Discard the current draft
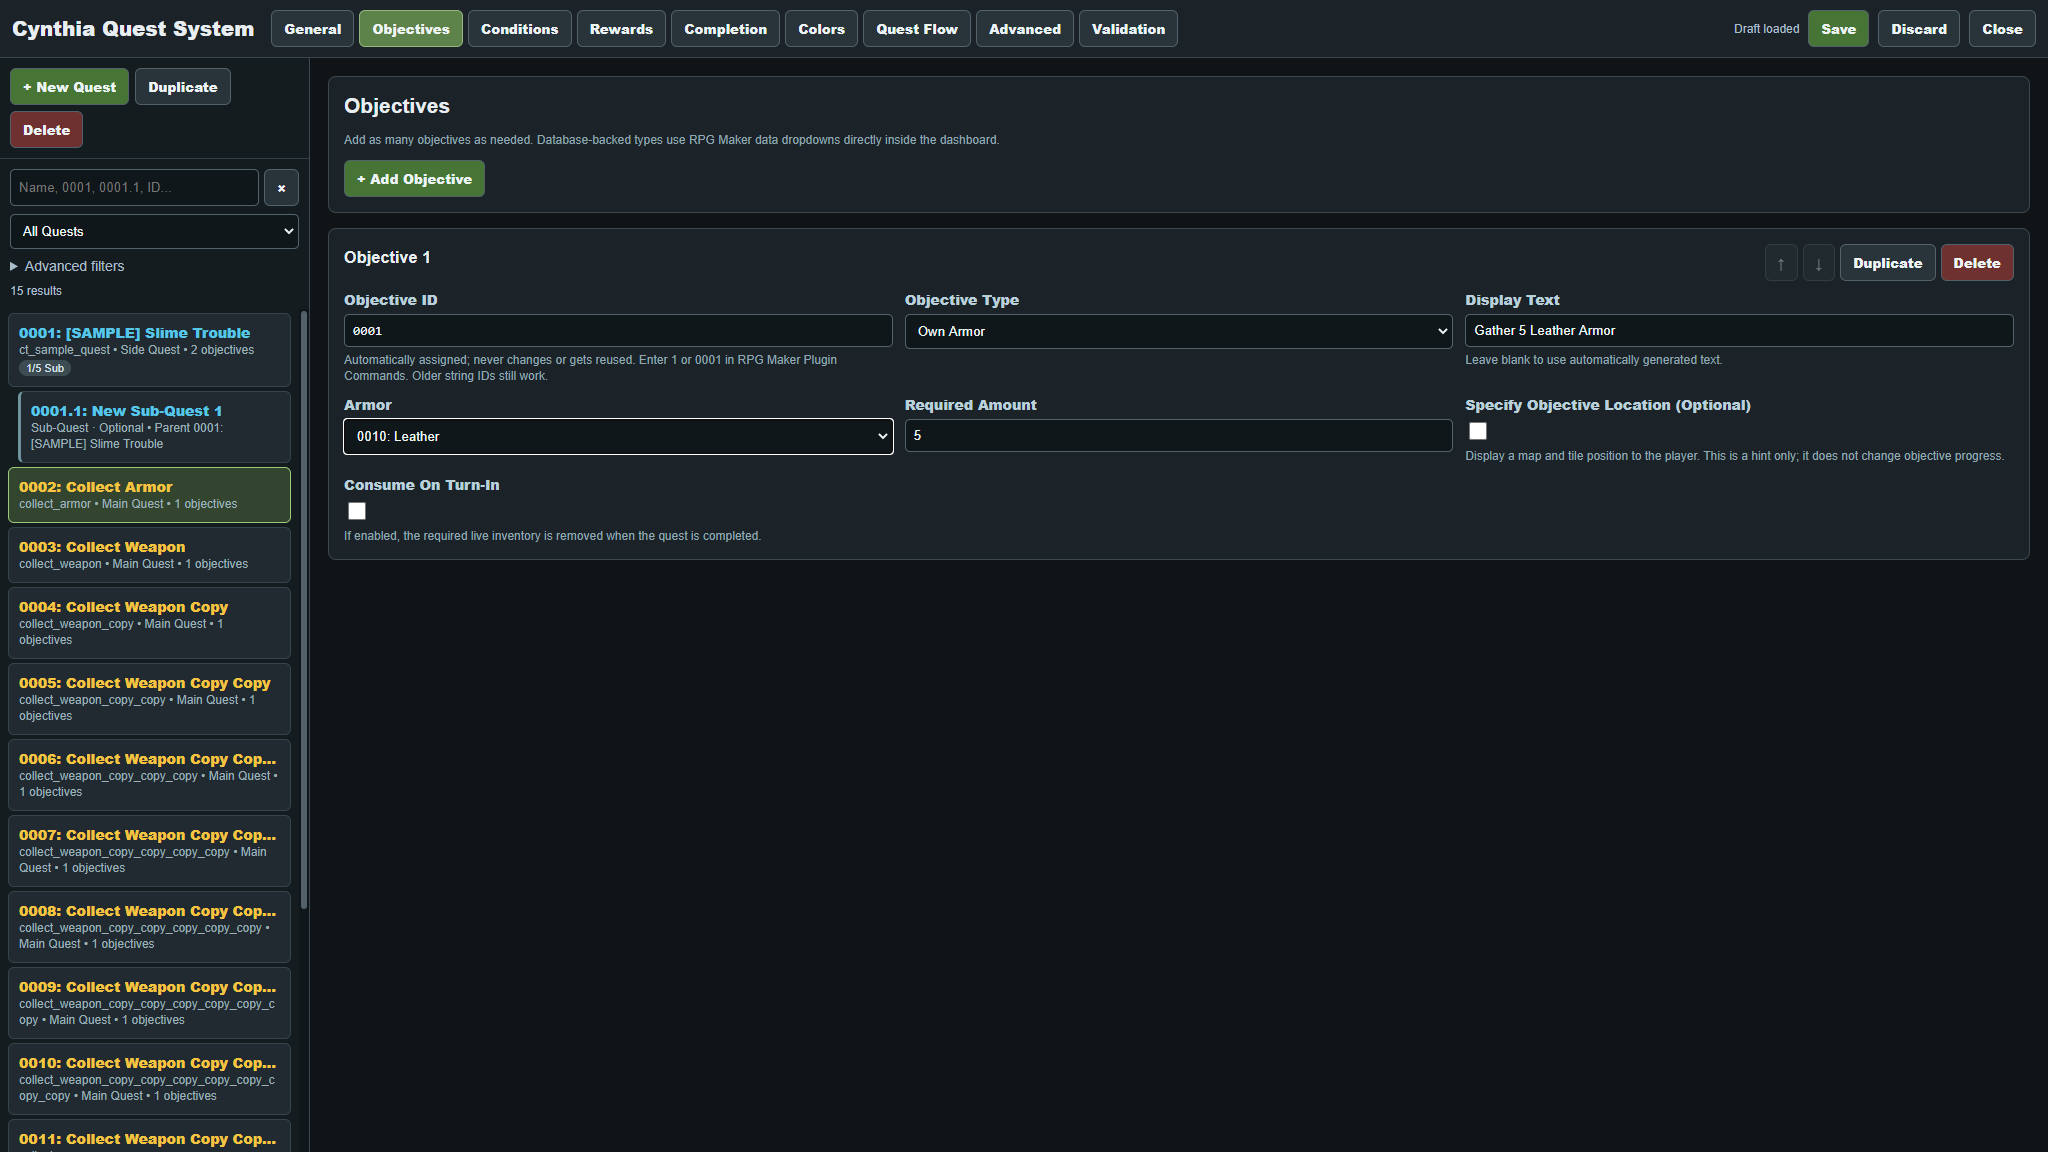The width and height of the screenshot is (2048, 1152). [1918, 29]
